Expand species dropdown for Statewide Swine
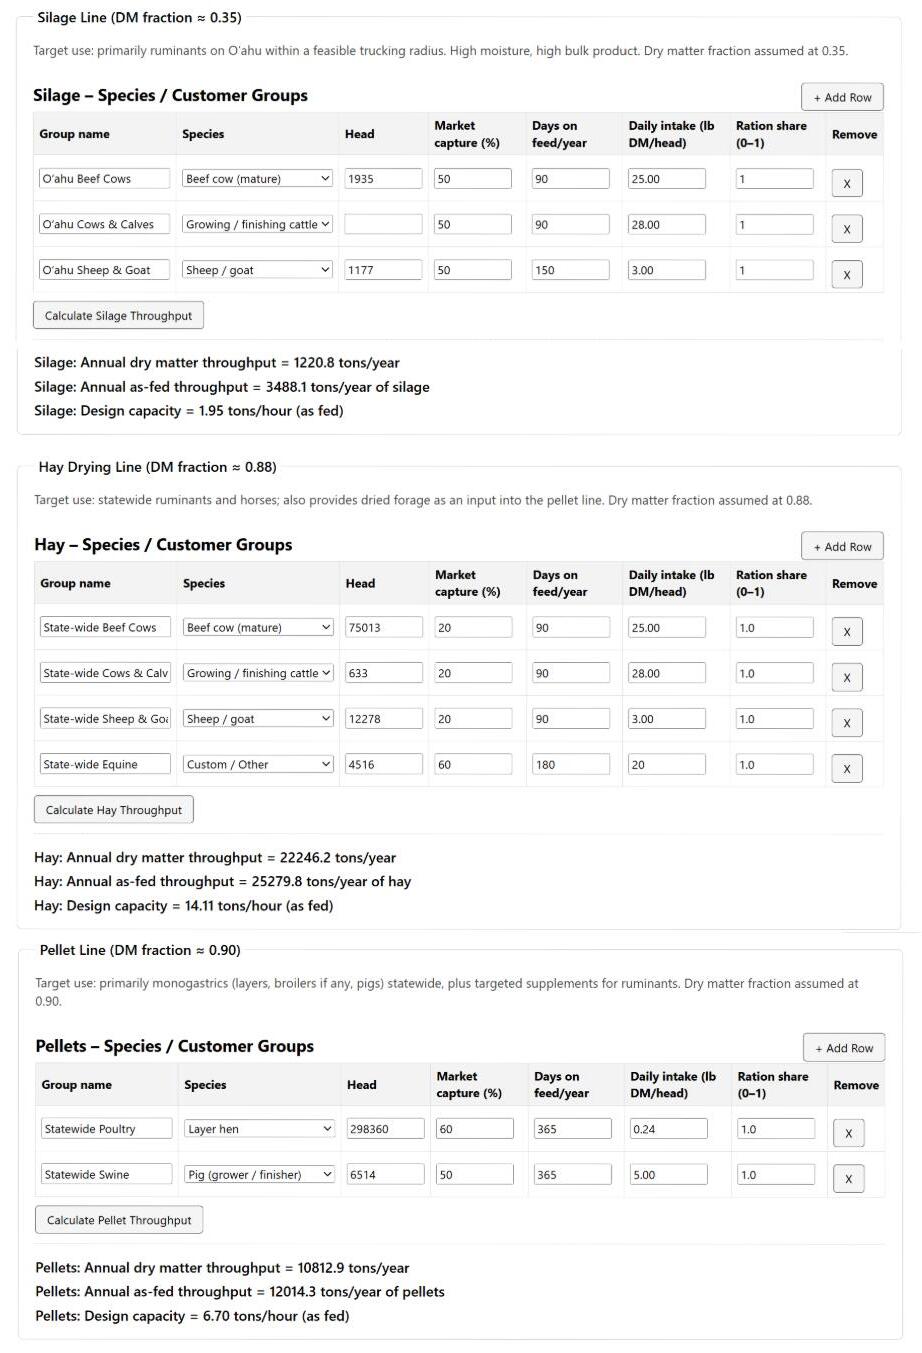 [259, 1175]
